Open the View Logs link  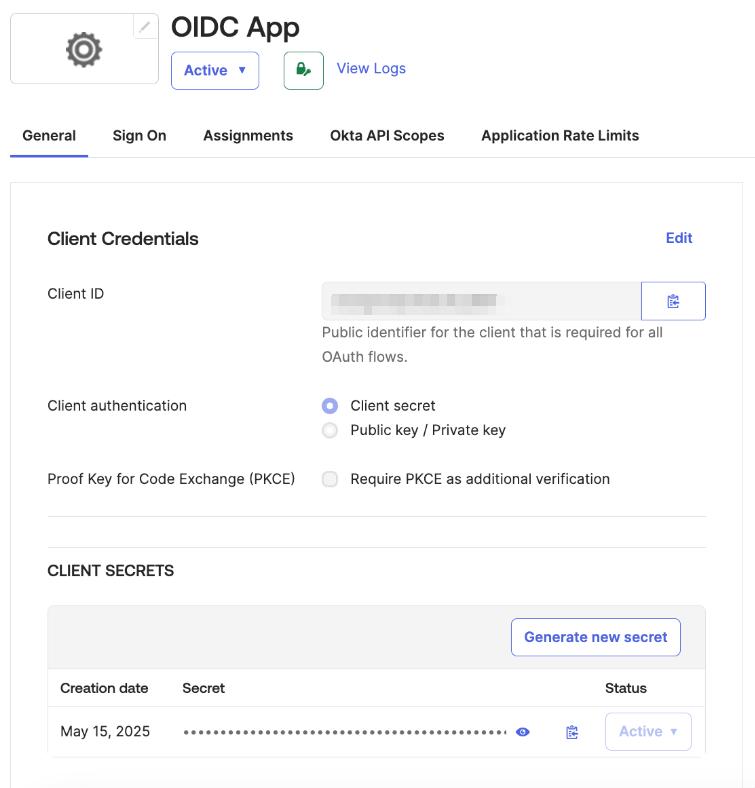tap(371, 68)
